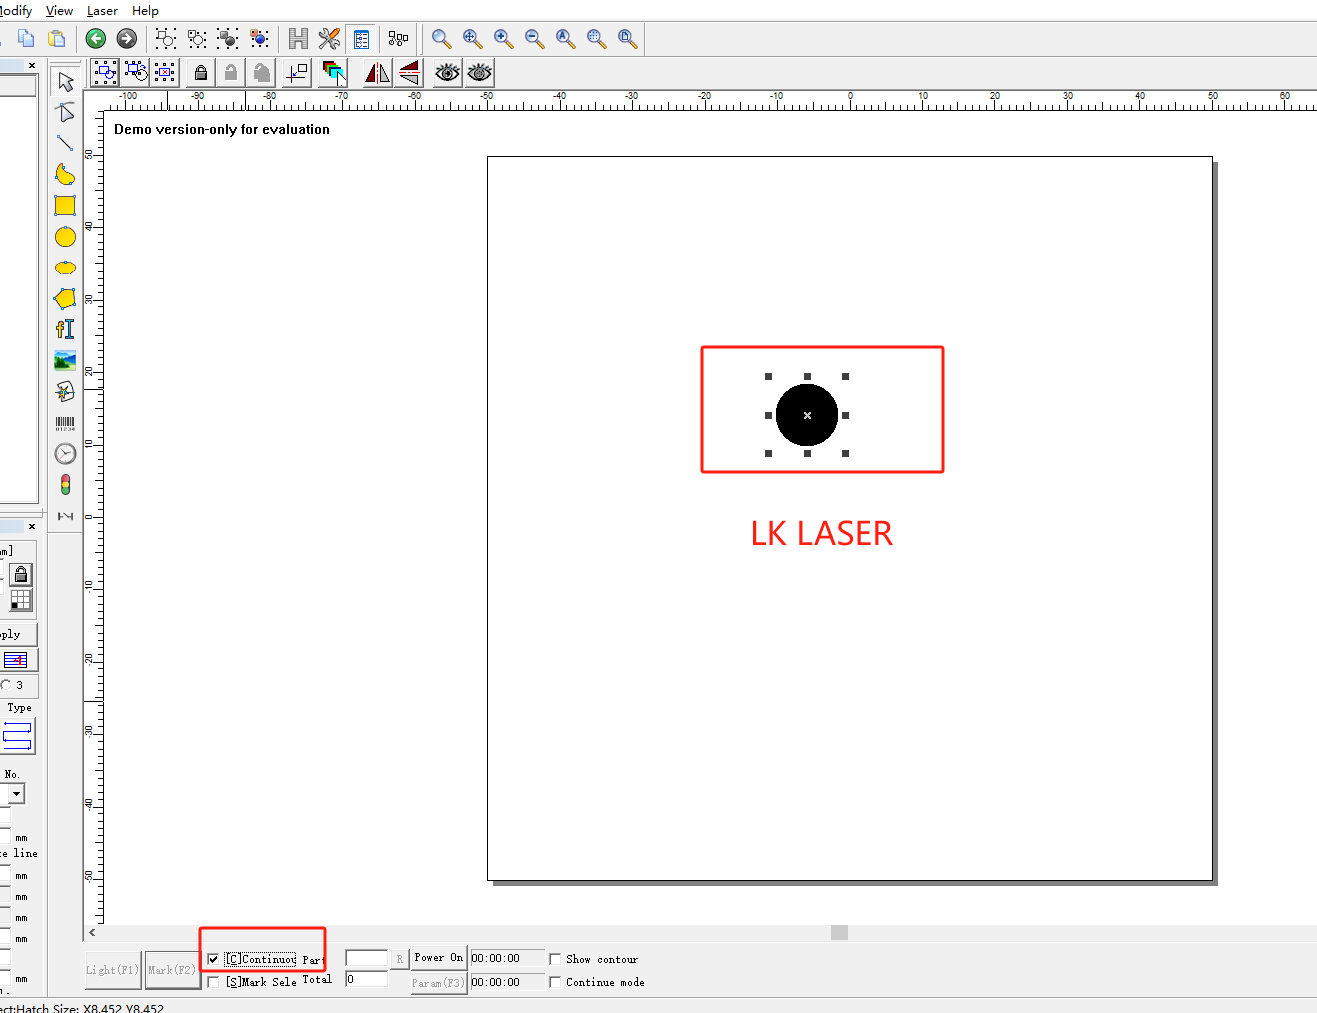1317x1013 pixels.
Task: Open the Help menu
Action: point(145,11)
